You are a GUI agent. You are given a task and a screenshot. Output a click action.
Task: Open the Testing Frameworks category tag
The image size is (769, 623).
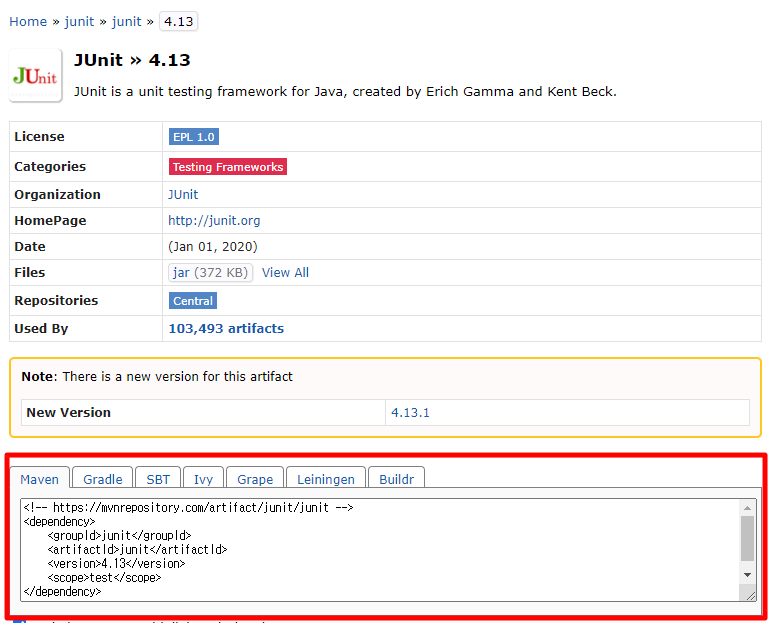(228, 167)
